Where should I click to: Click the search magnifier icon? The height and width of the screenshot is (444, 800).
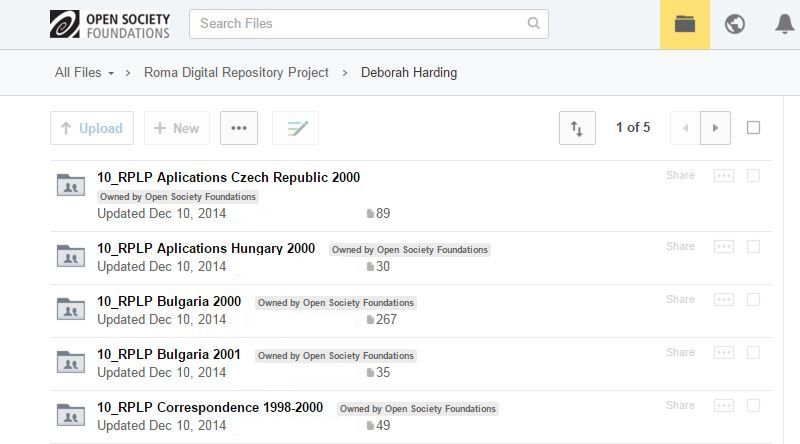(534, 23)
